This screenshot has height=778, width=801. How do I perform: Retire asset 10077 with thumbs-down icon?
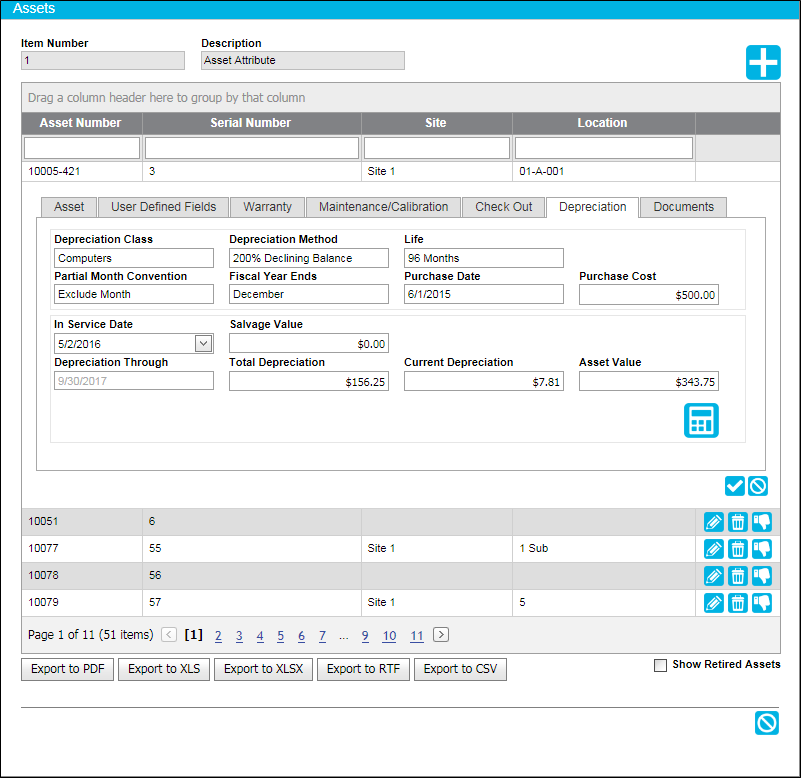click(x=762, y=549)
